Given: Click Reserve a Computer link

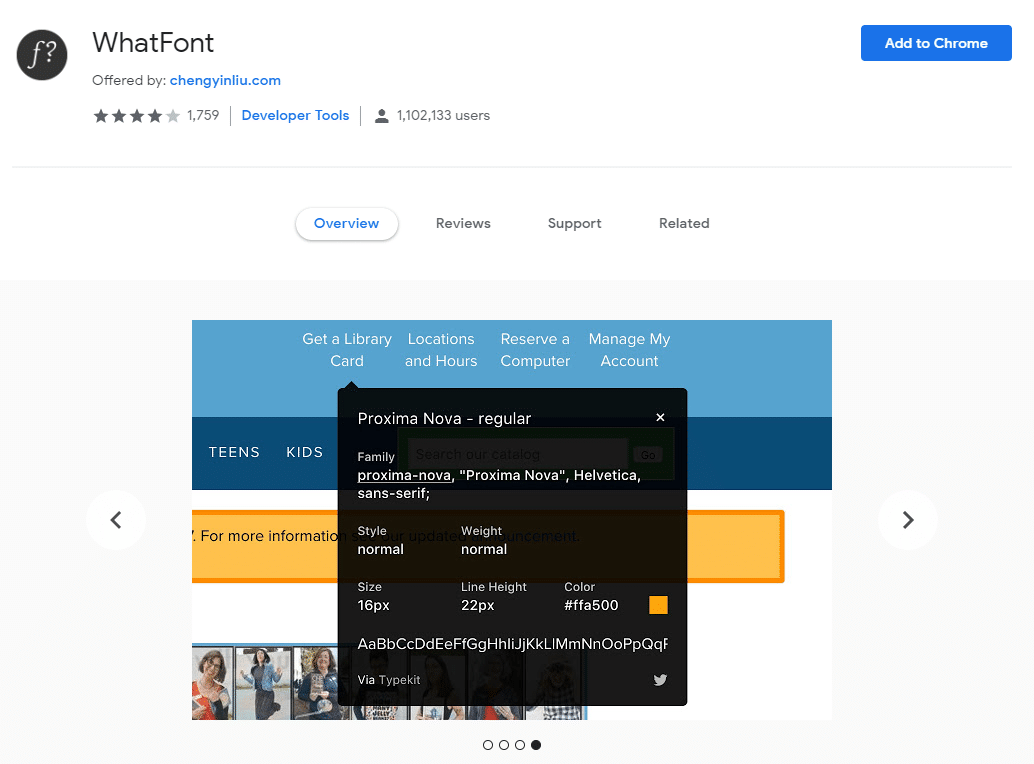Looking at the screenshot, I should (535, 350).
